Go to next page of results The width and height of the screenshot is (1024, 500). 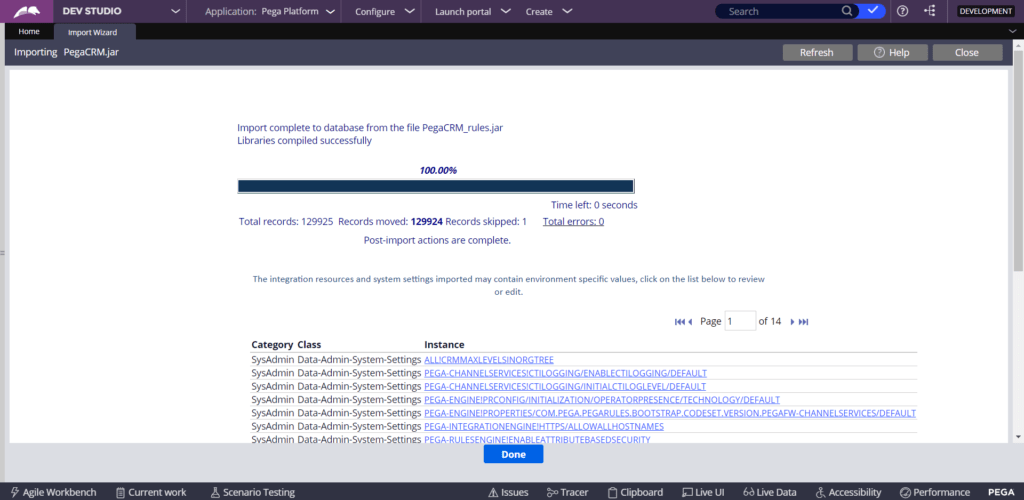click(x=792, y=321)
